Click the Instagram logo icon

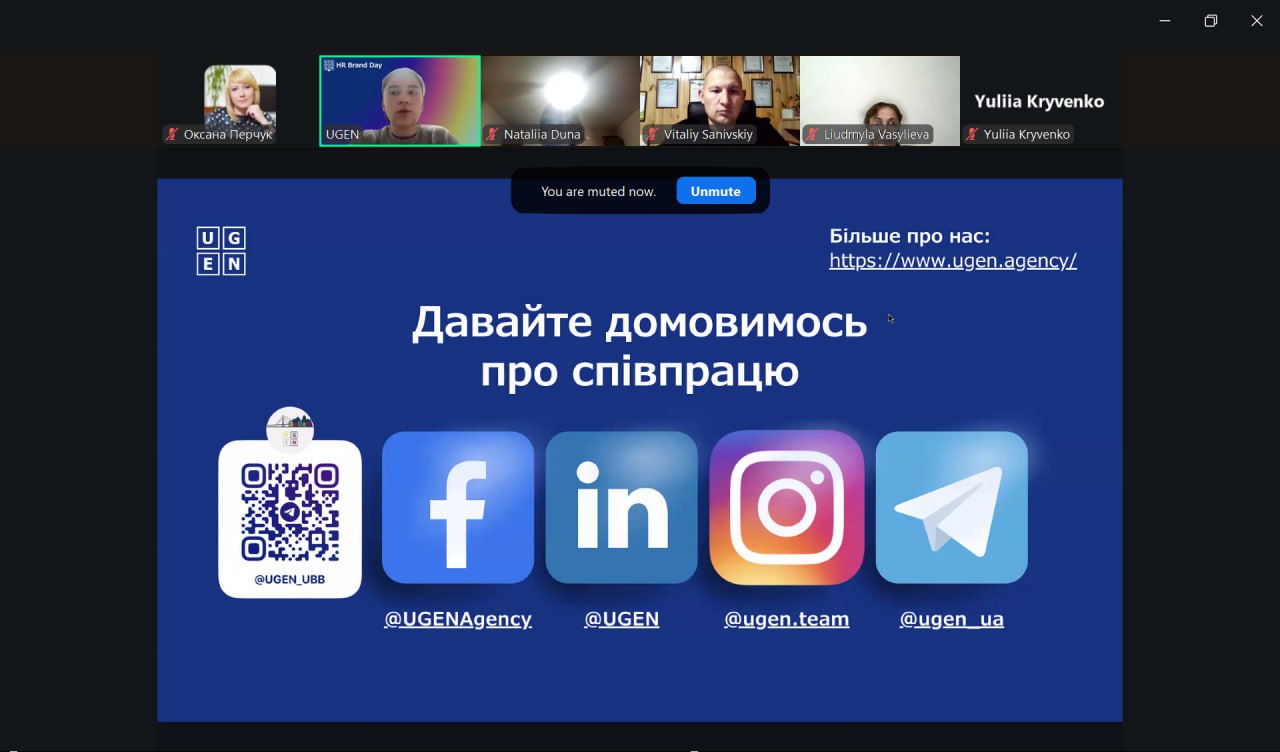pyautogui.click(x=786, y=507)
